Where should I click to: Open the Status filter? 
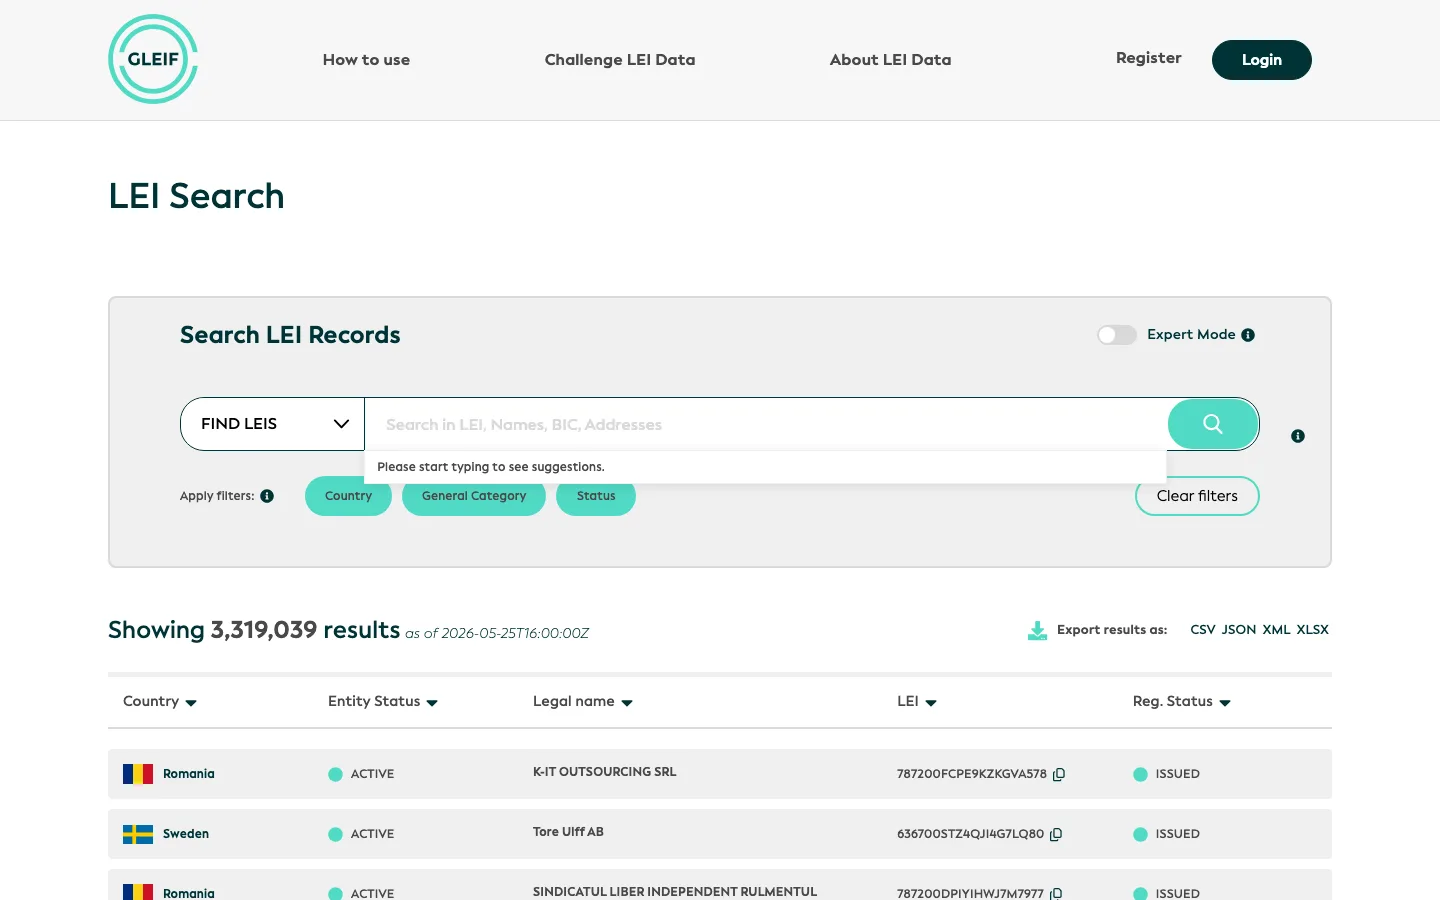point(596,496)
